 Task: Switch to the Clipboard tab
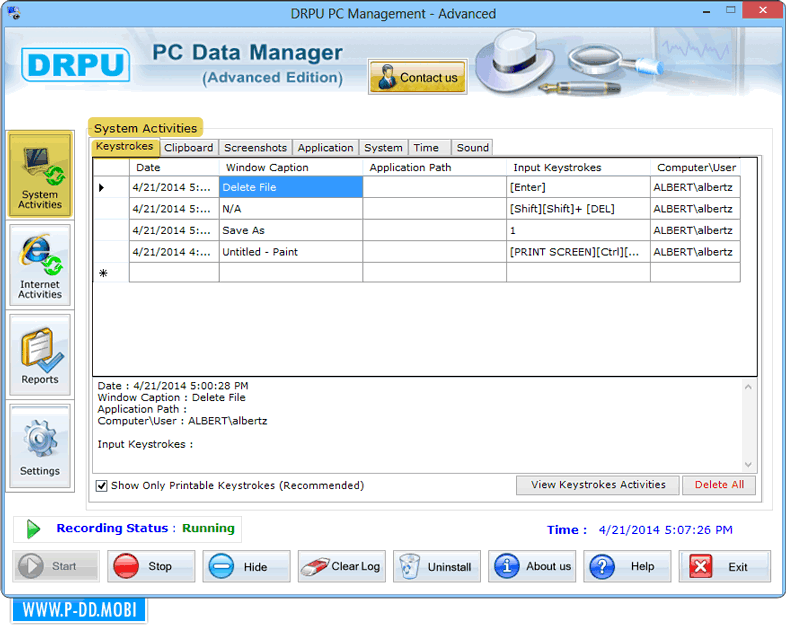click(188, 148)
